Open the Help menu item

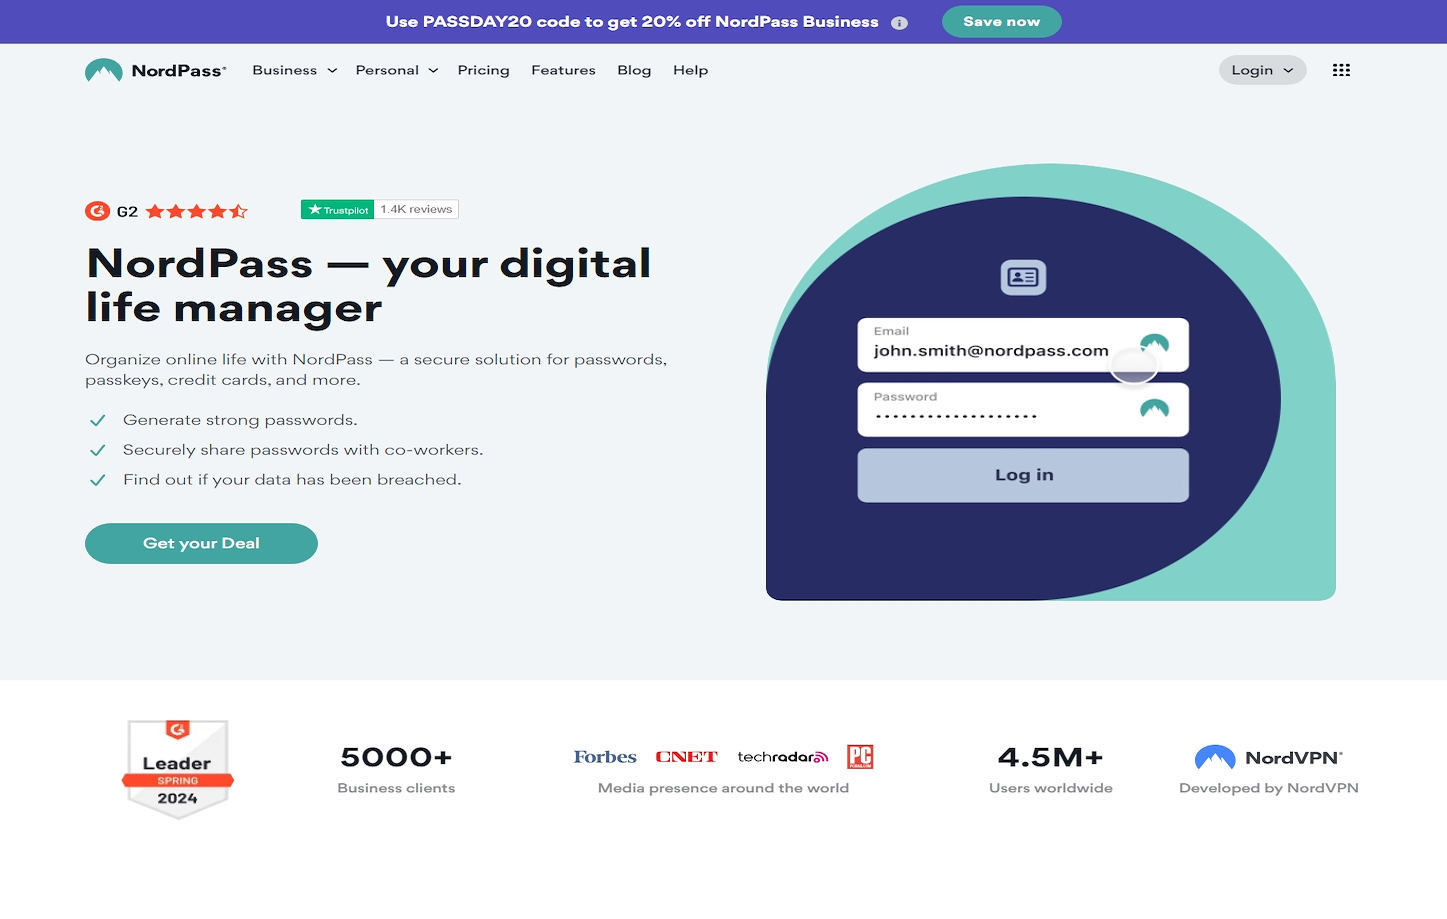click(x=690, y=70)
